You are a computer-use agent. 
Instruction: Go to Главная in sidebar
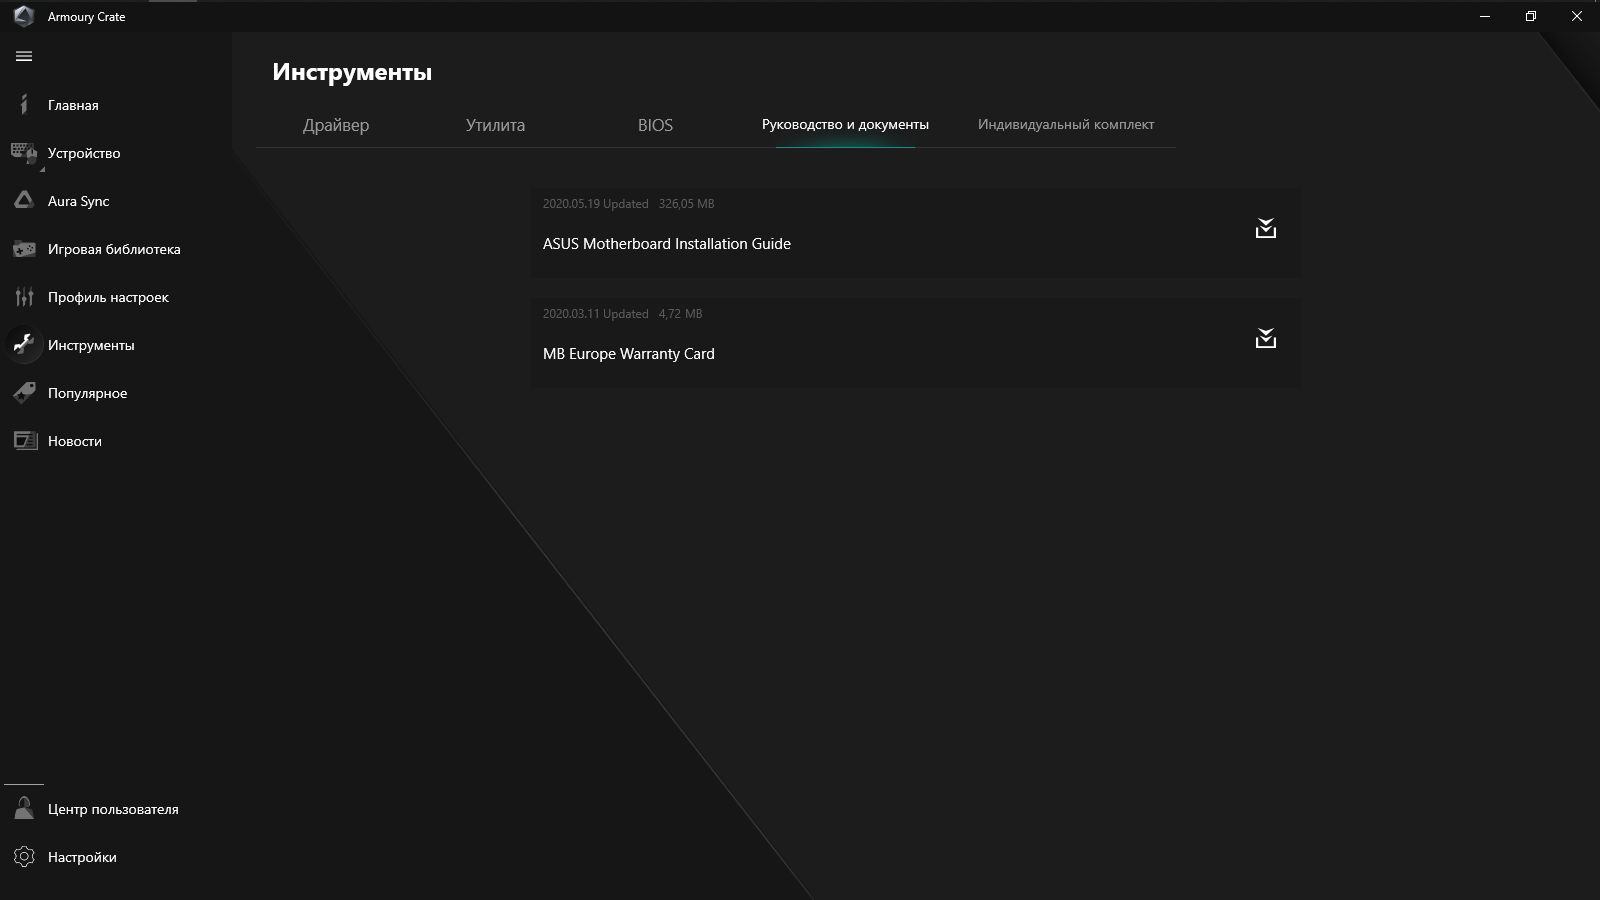tap(73, 105)
